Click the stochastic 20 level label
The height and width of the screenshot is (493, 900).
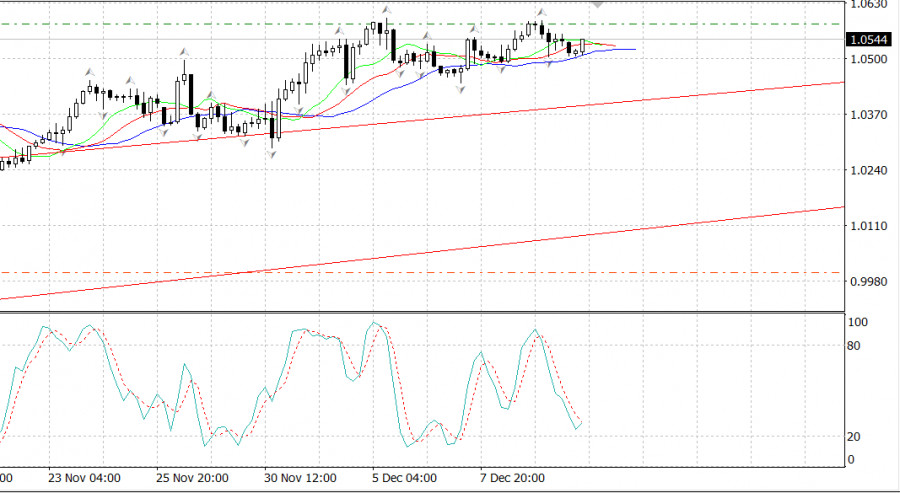[x=853, y=437]
